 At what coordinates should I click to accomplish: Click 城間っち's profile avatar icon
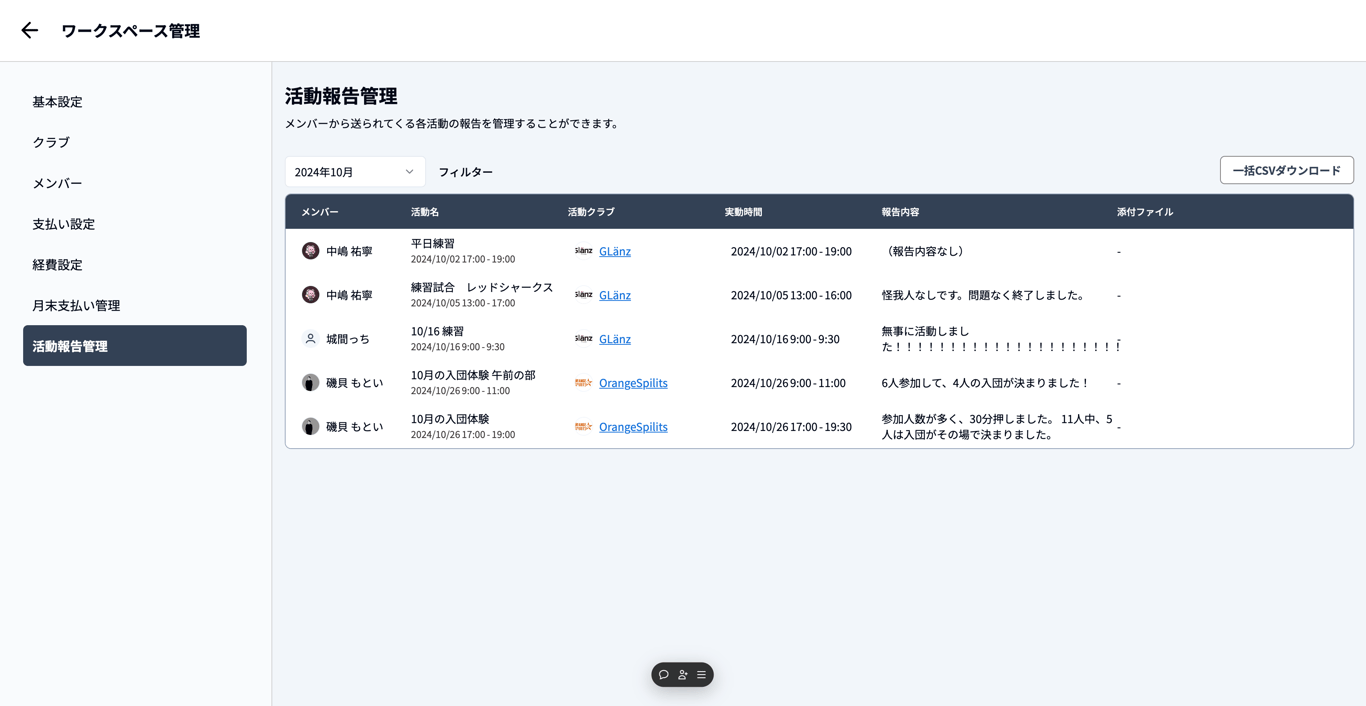pos(310,339)
